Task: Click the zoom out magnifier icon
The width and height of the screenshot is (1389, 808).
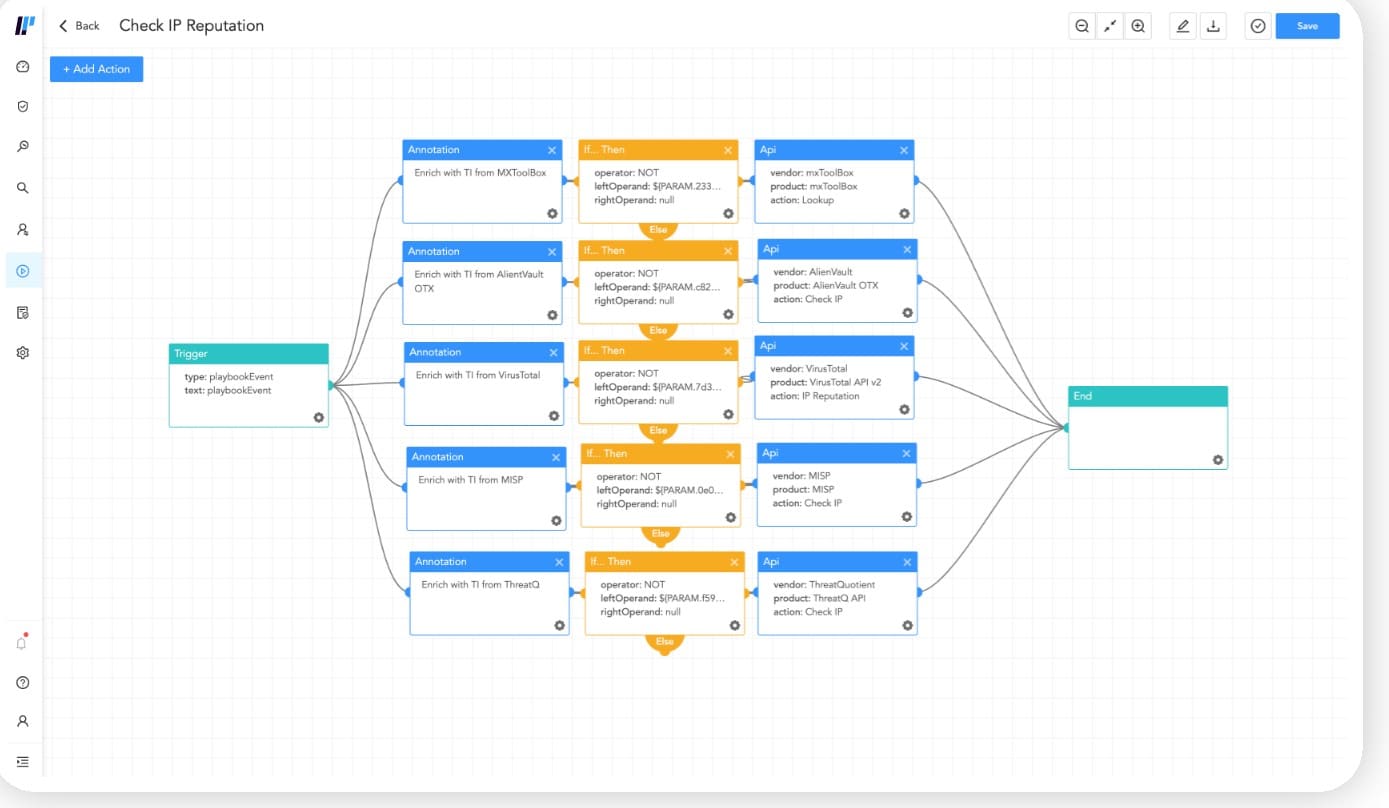Action: click(x=1082, y=27)
